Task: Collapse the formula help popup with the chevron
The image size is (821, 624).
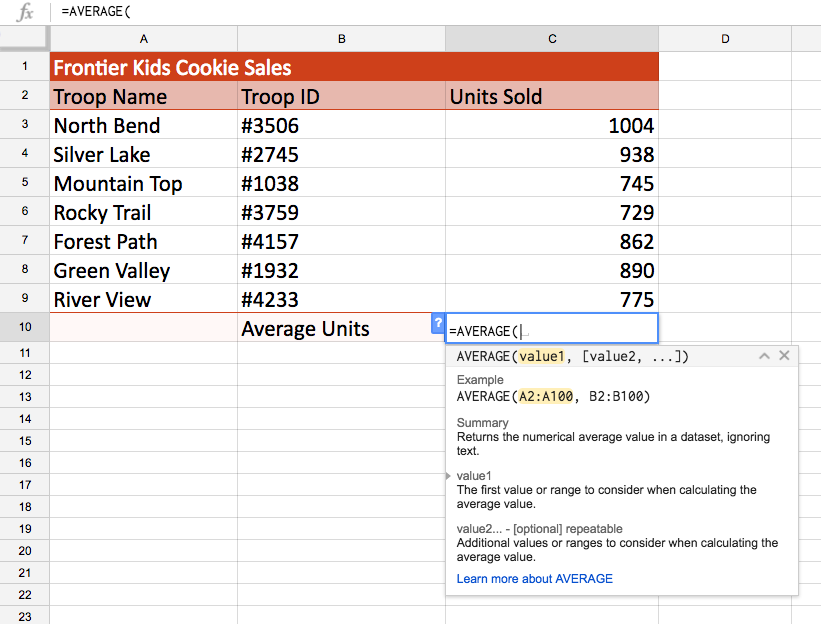Action: 763,355
